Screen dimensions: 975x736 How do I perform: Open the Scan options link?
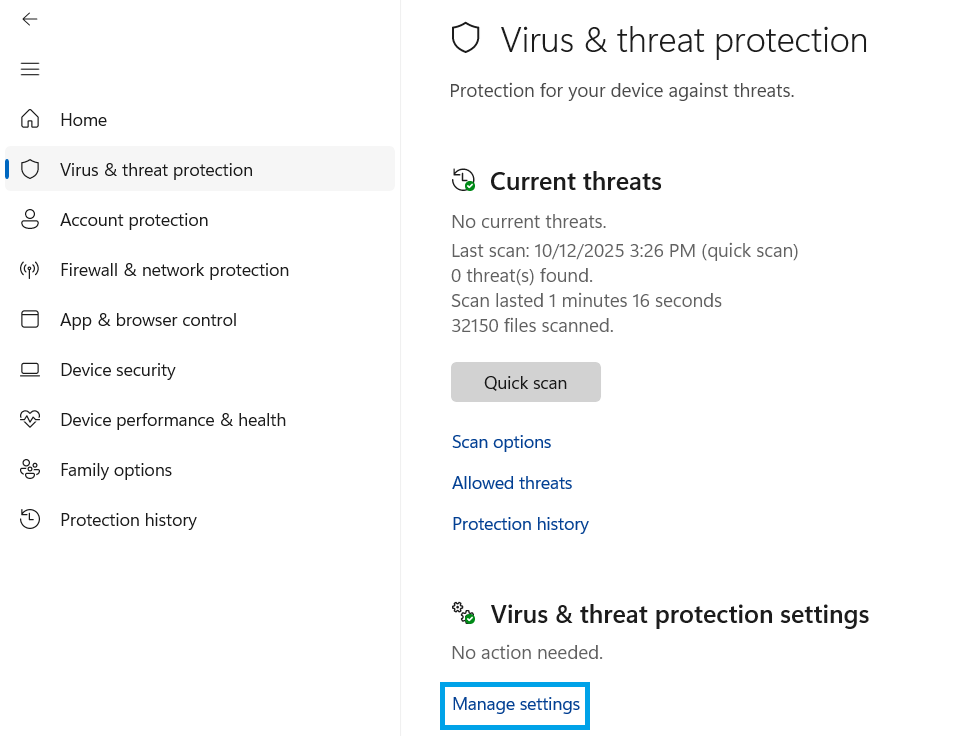click(501, 442)
